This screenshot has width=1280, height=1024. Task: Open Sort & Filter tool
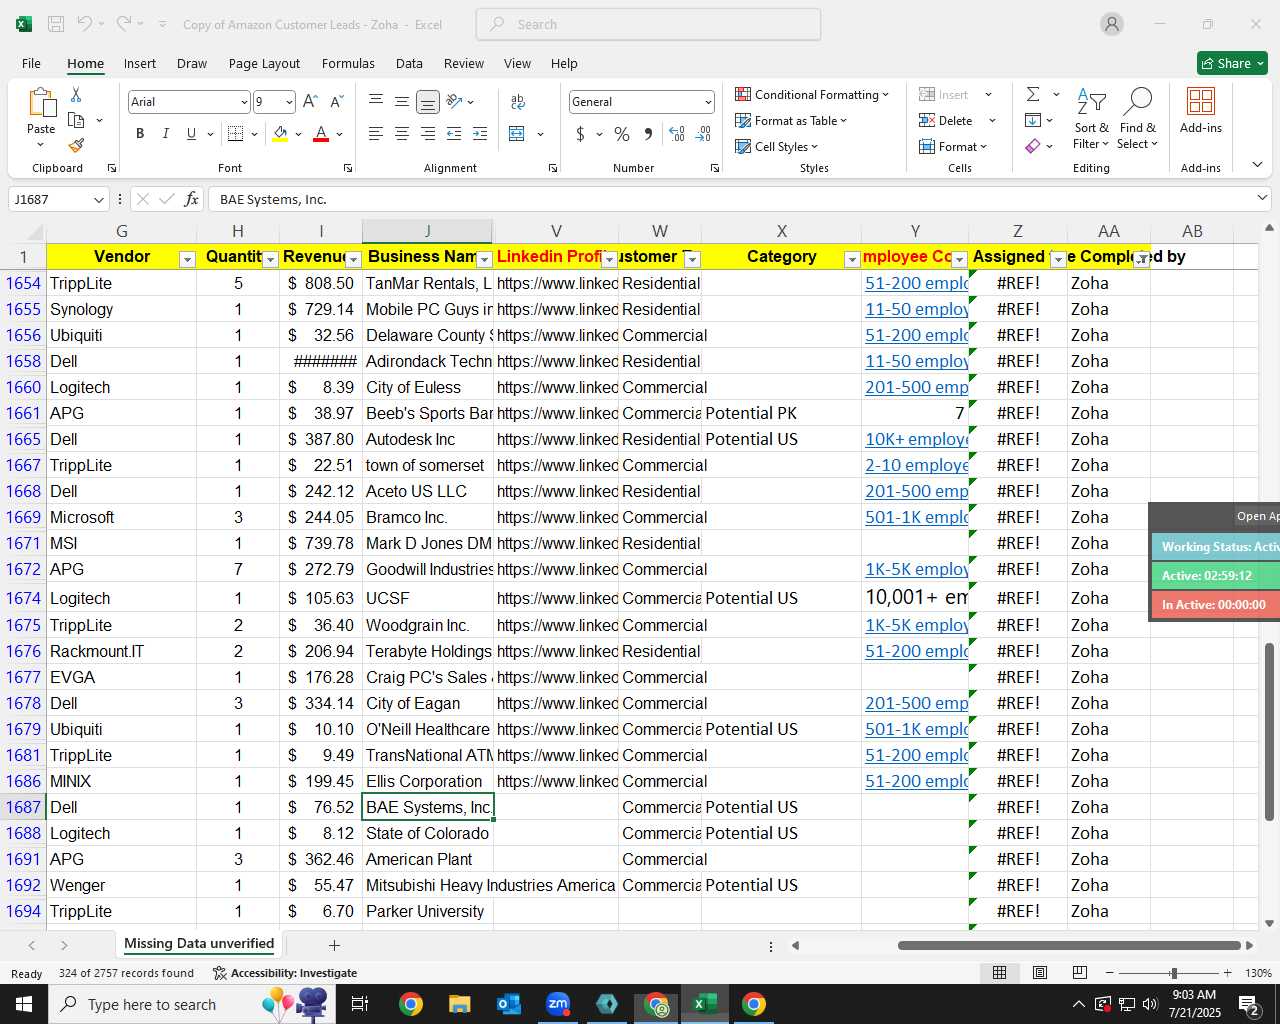pos(1091,119)
